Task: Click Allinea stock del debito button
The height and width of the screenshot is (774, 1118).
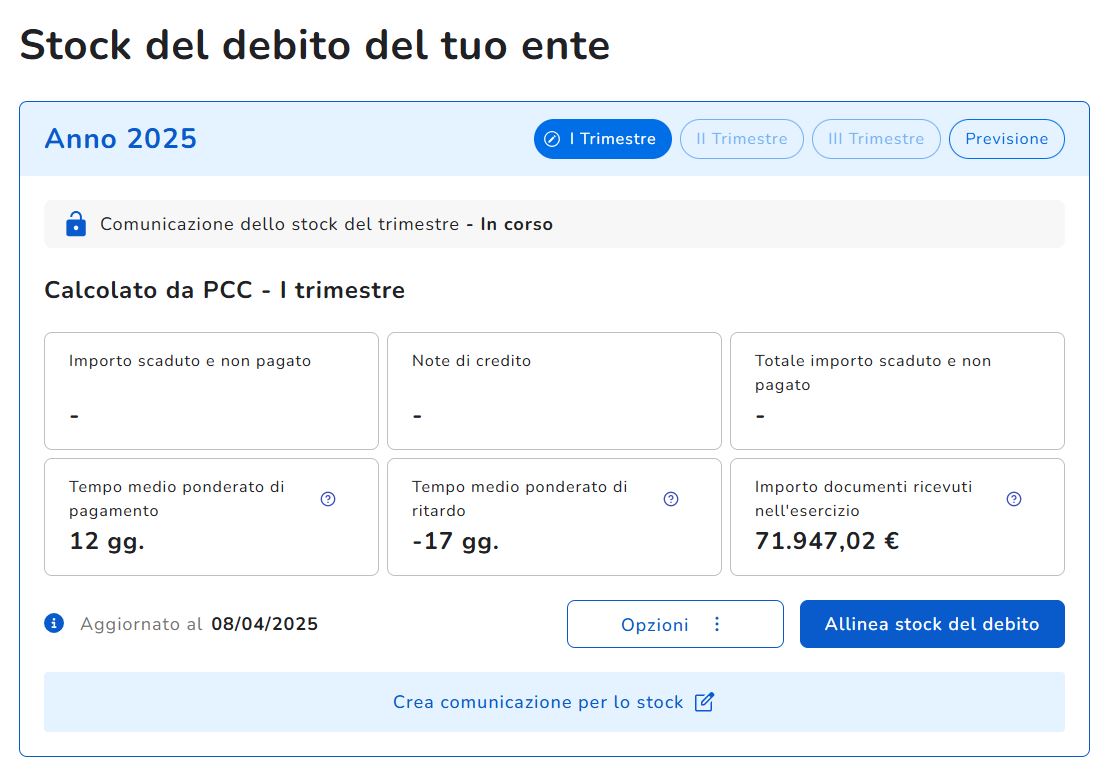Action: tap(932, 624)
